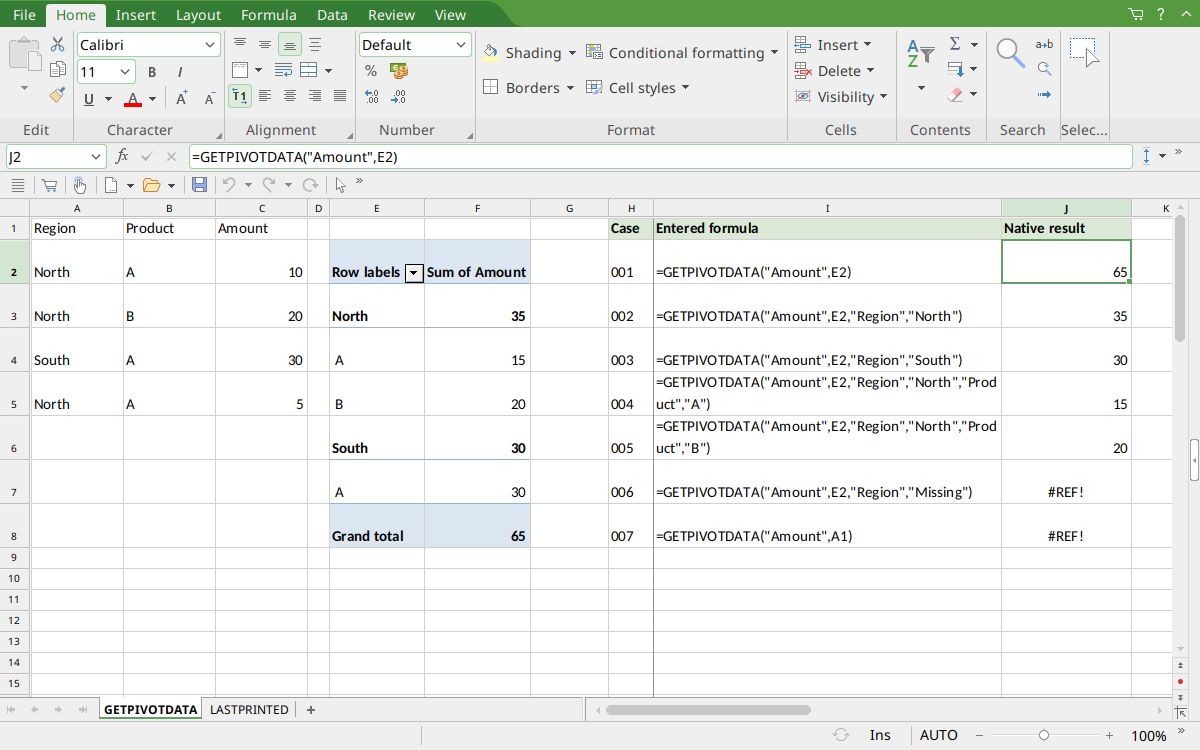
Task: Switch to the Layout ribbon tab
Action: click(x=198, y=15)
